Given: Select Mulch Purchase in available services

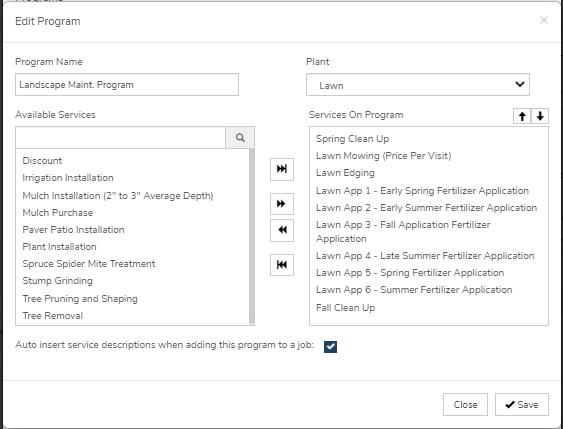Looking at the screenshot, I should tap(57, 213).
